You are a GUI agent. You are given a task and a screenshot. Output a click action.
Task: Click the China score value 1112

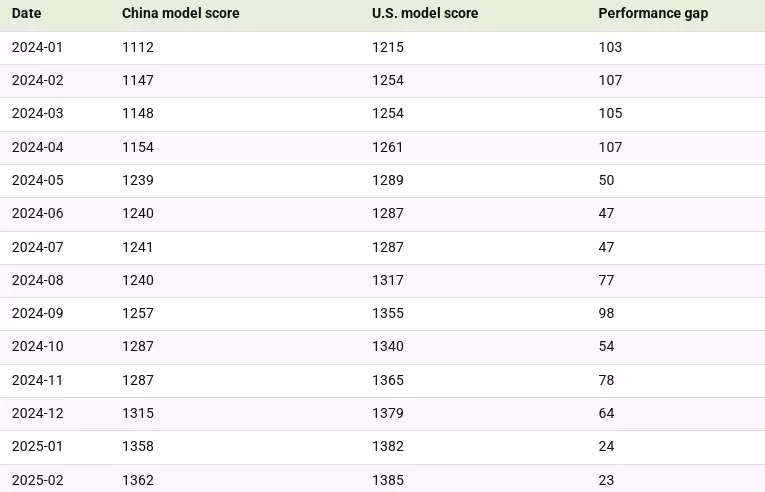click(138, 47)
